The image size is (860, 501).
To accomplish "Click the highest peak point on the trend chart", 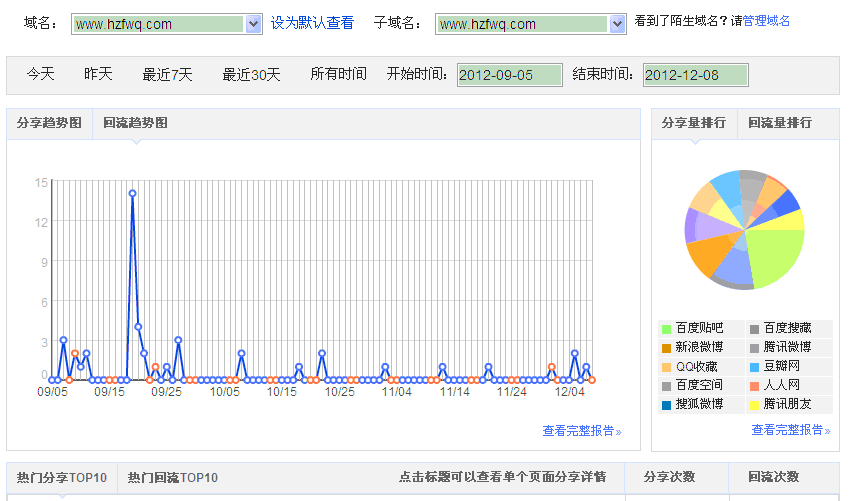I will (x=132, y=193).
